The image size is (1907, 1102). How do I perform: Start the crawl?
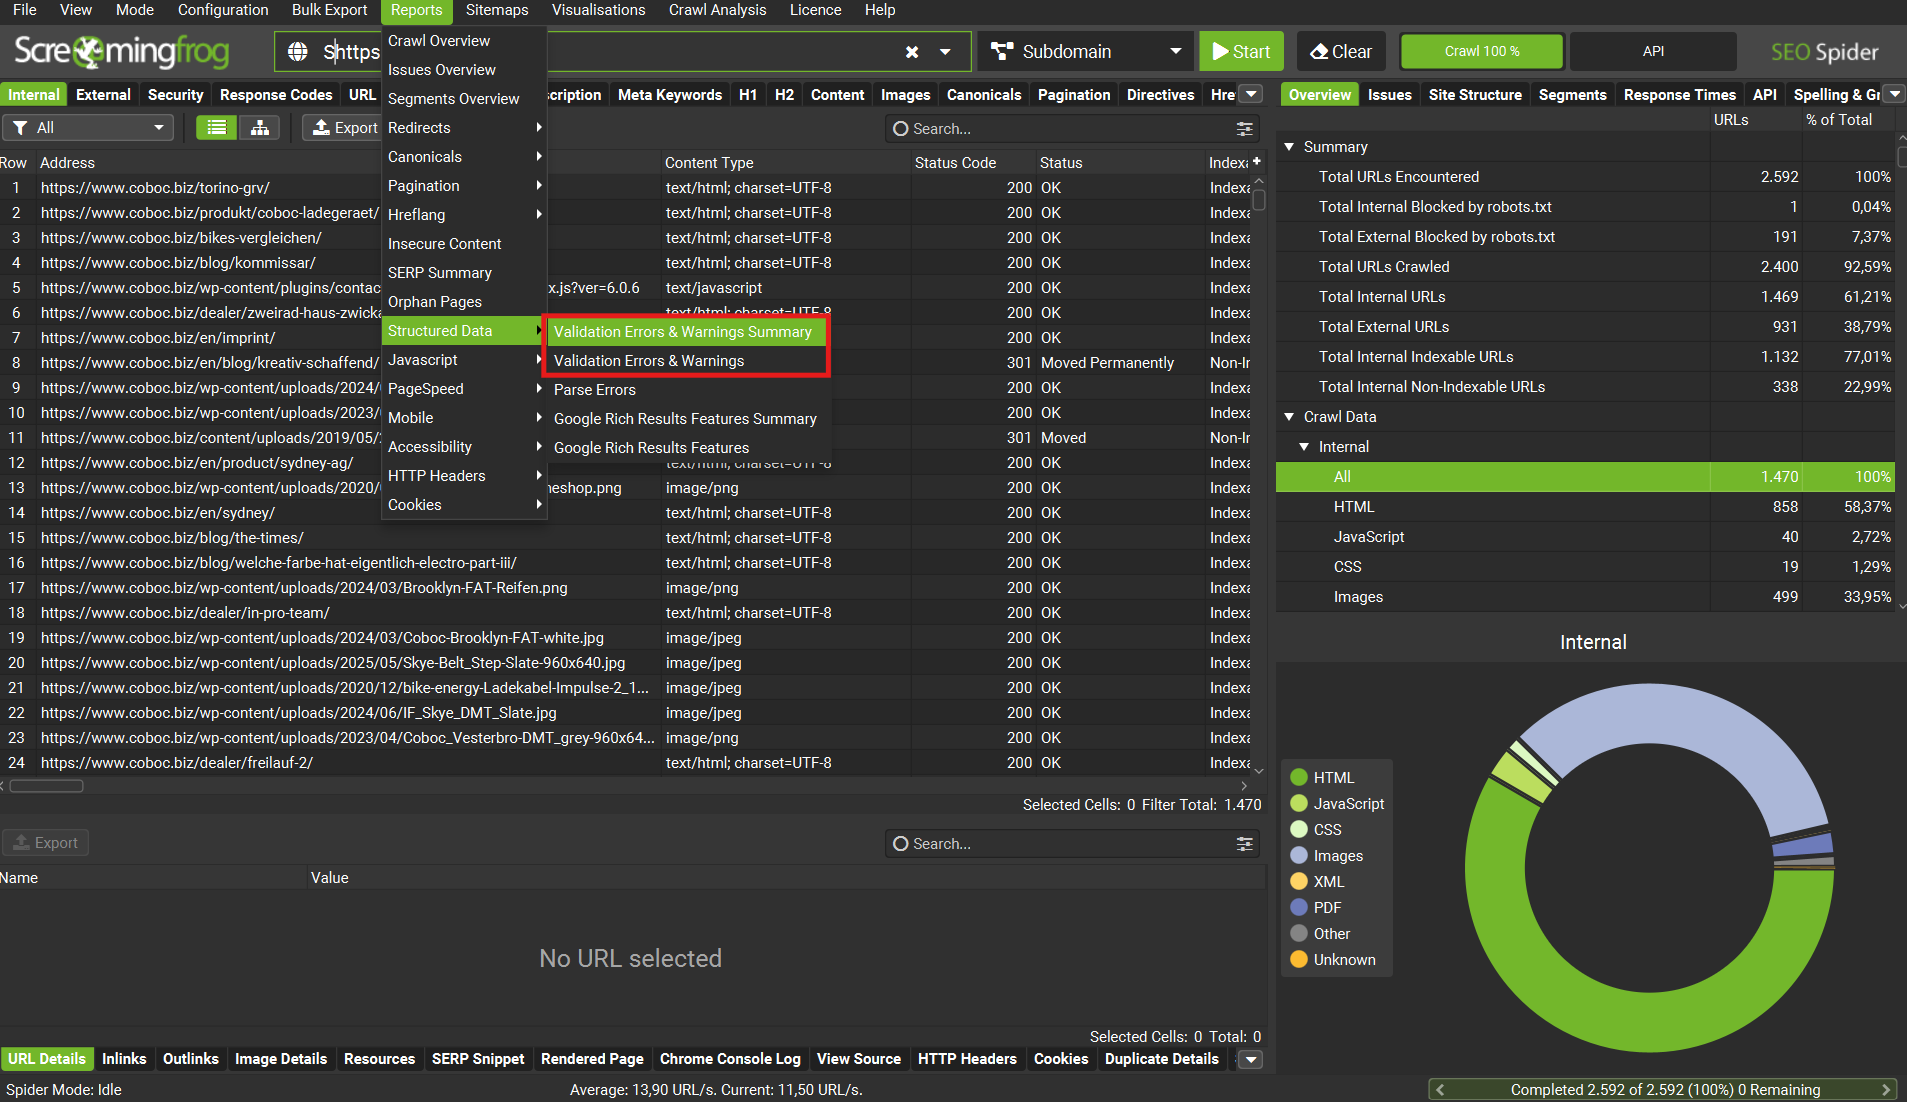1241,51
